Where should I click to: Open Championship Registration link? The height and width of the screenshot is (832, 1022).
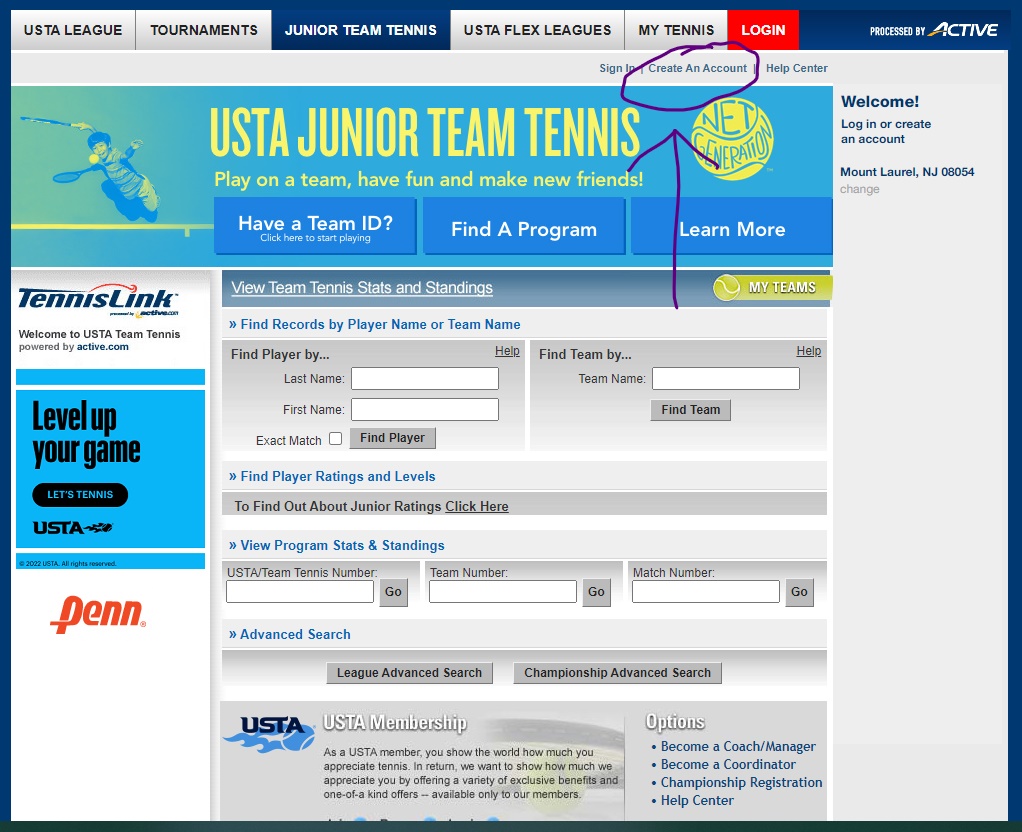point(741,782)
